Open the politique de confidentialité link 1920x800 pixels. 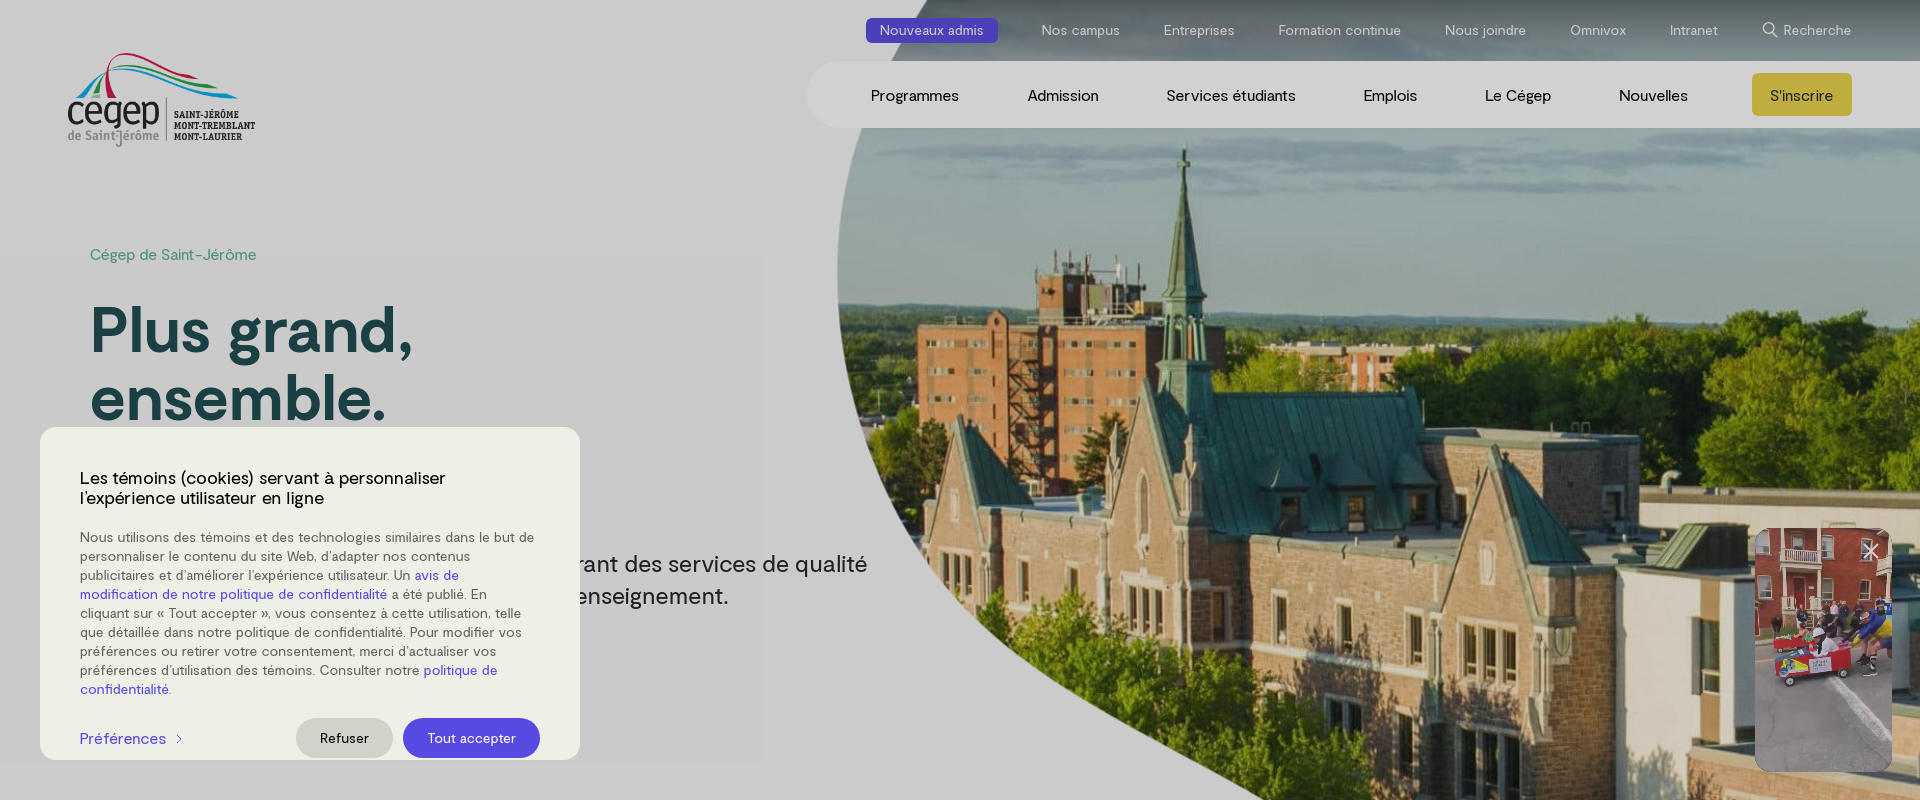(x=459, y=670)
